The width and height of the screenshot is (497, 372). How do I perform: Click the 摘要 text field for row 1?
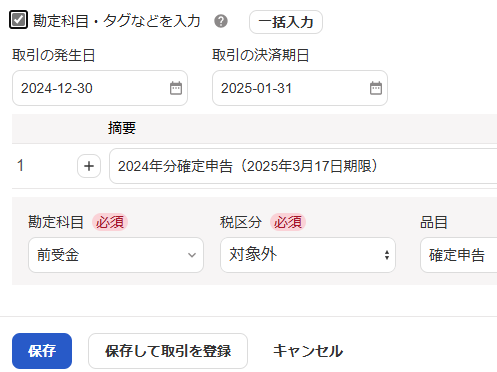(303, 166)
